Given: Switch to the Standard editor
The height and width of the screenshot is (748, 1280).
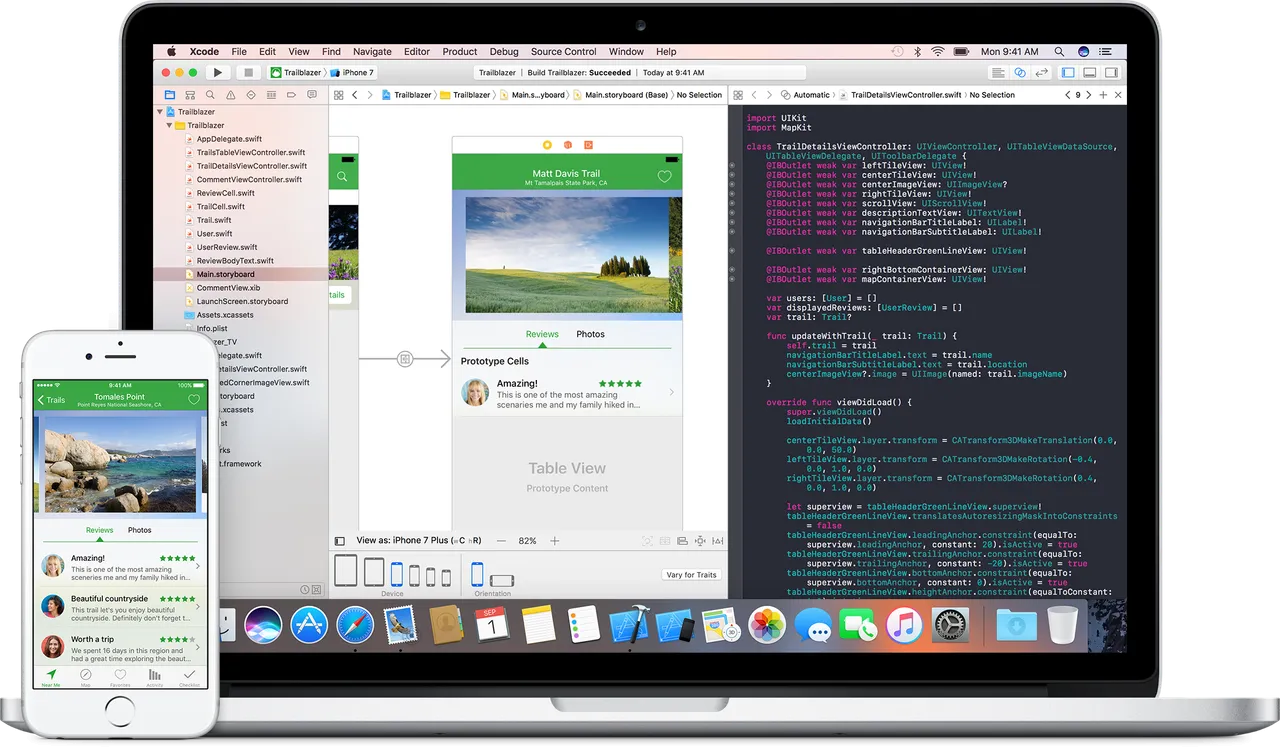Looking at the screenshot, I should pos(998,72).
